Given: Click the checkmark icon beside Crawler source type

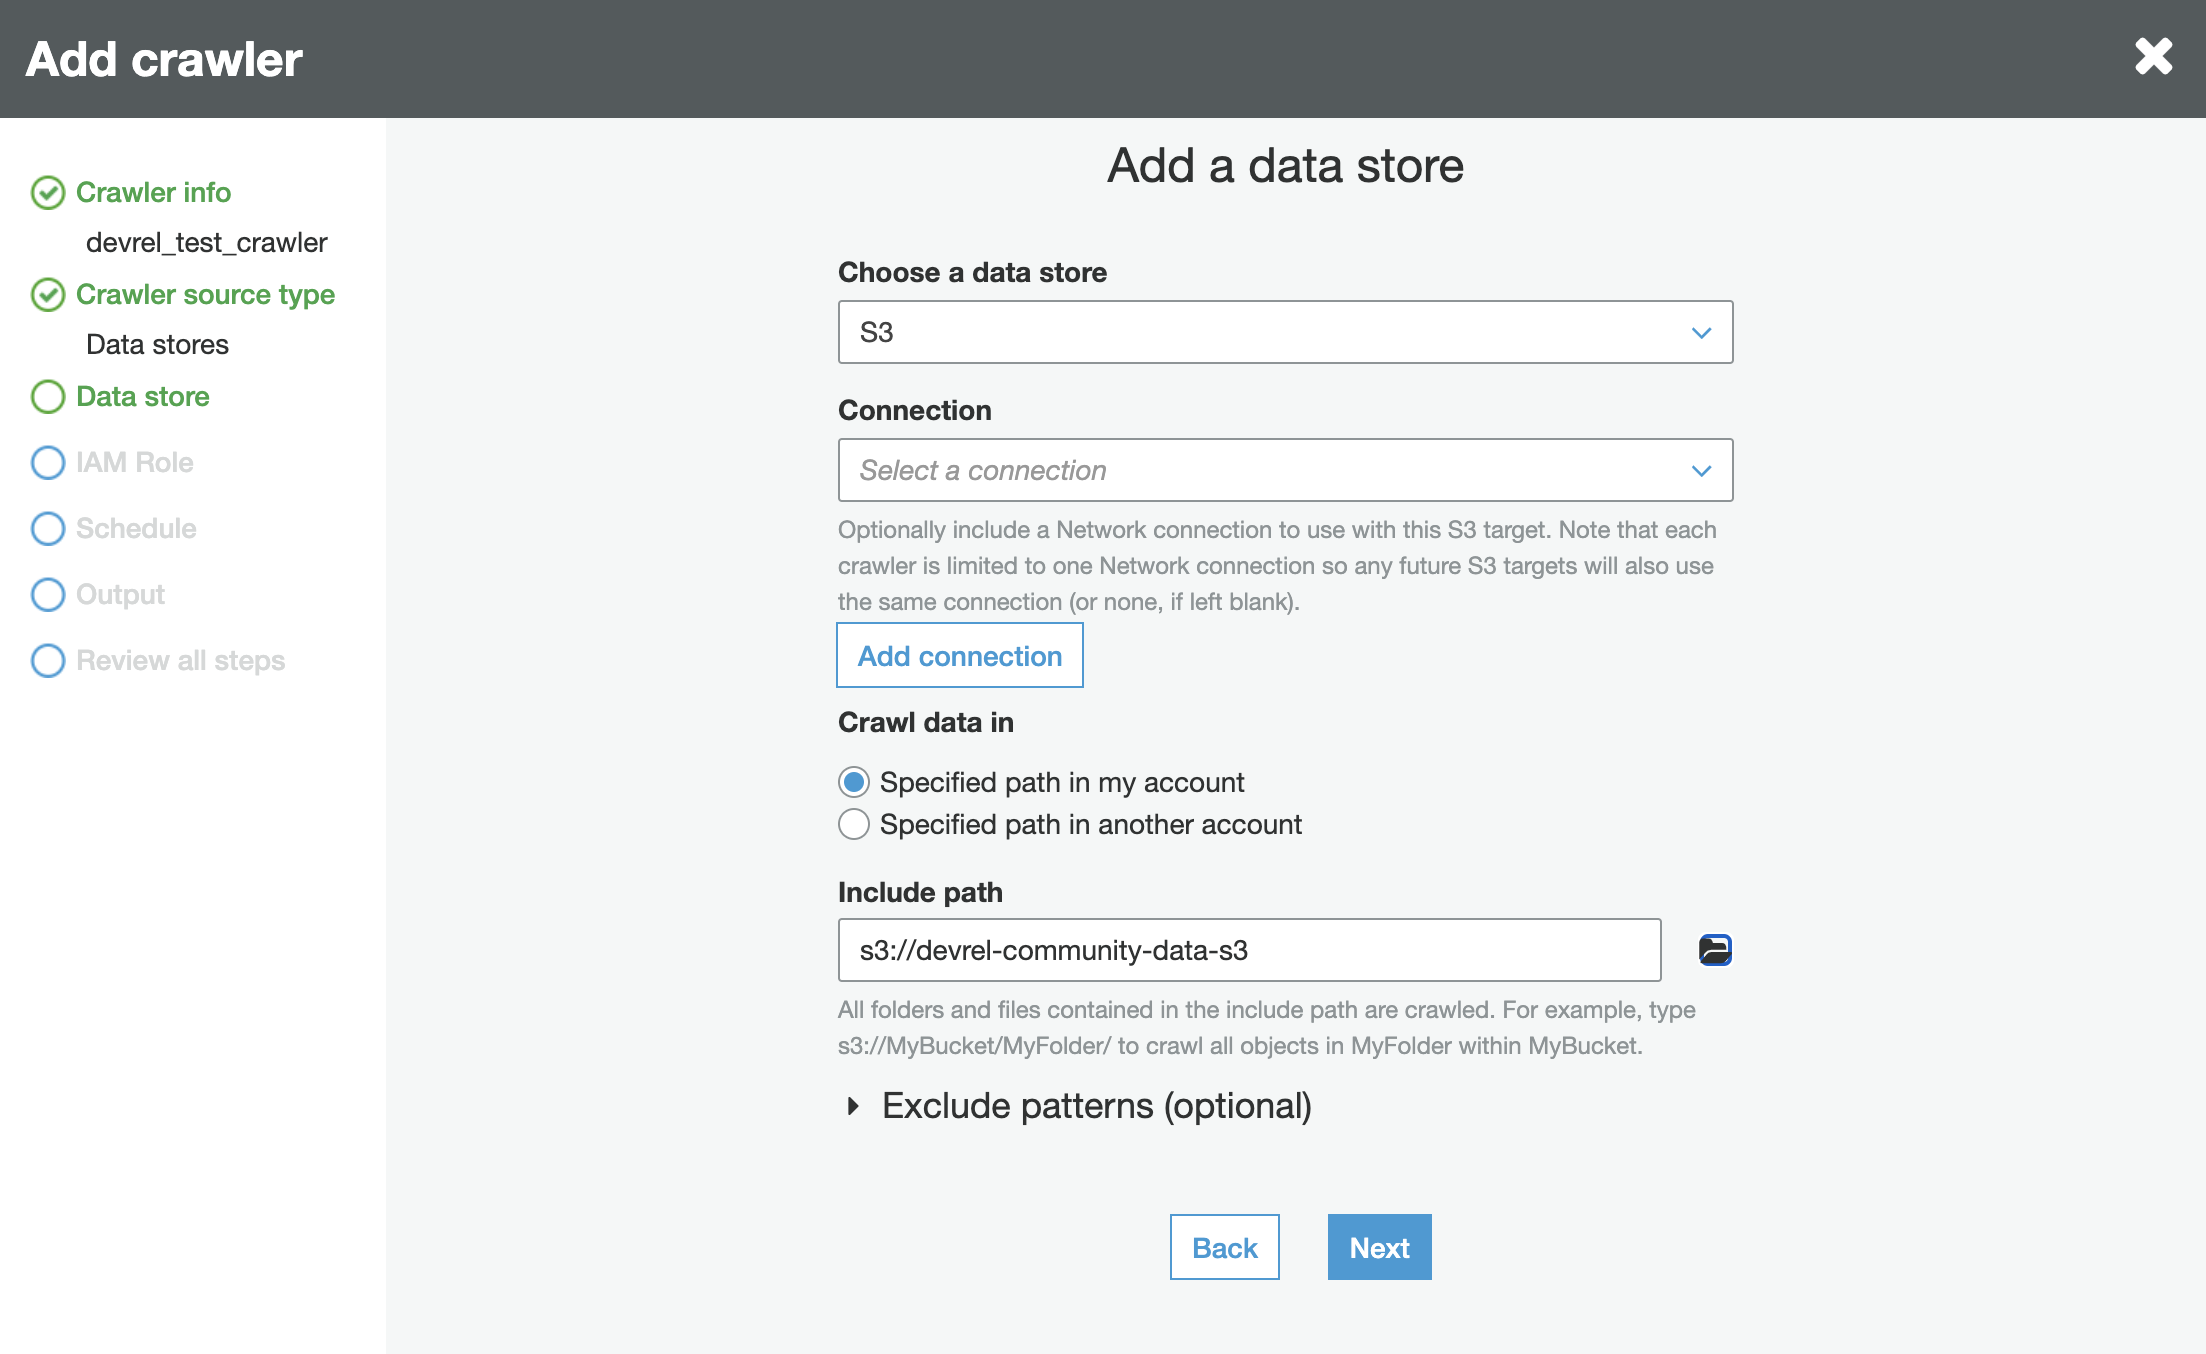Looking at the screenshot, I should pyautogui.click(x=47, y=295).
